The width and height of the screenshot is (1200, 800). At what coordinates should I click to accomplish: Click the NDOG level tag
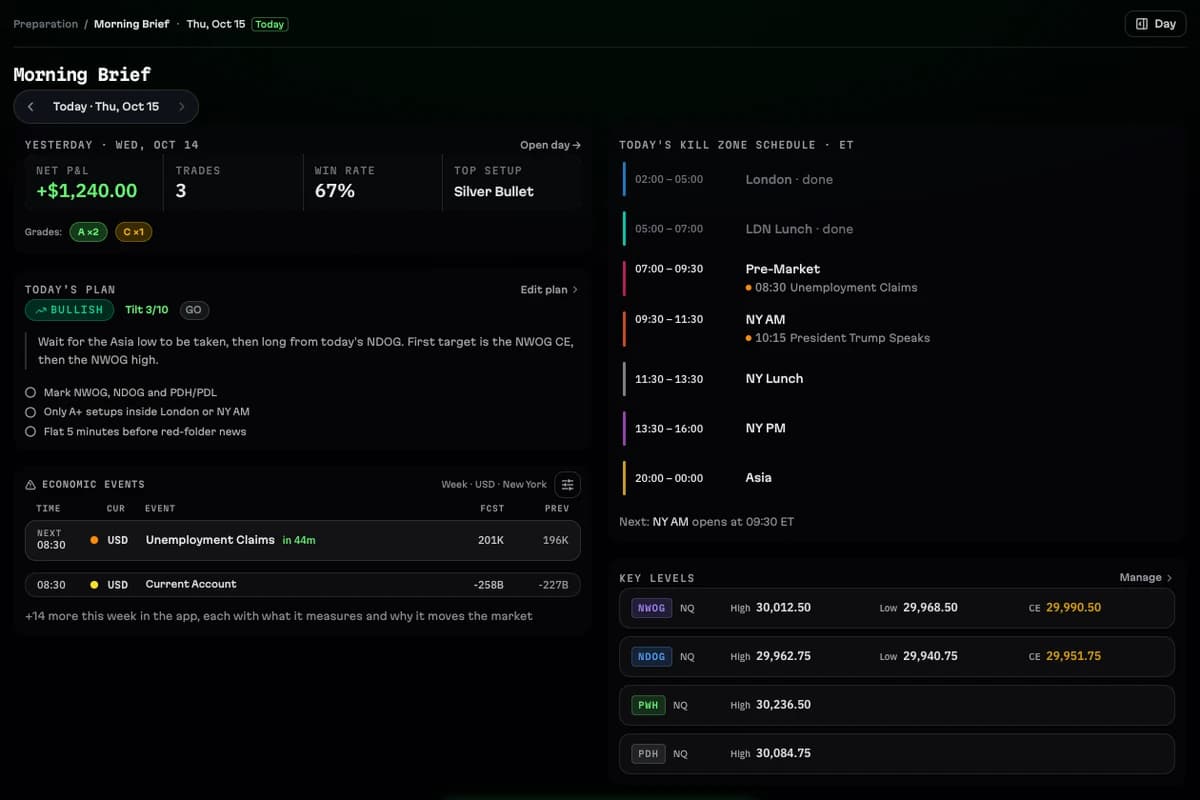pyautogui.click(x=651, y=657)
